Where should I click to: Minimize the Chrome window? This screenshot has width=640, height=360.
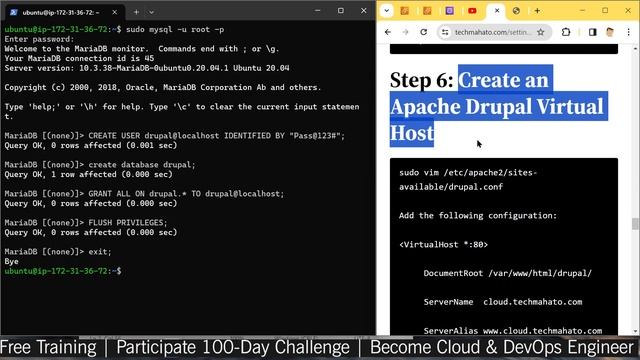pos(582,11)
